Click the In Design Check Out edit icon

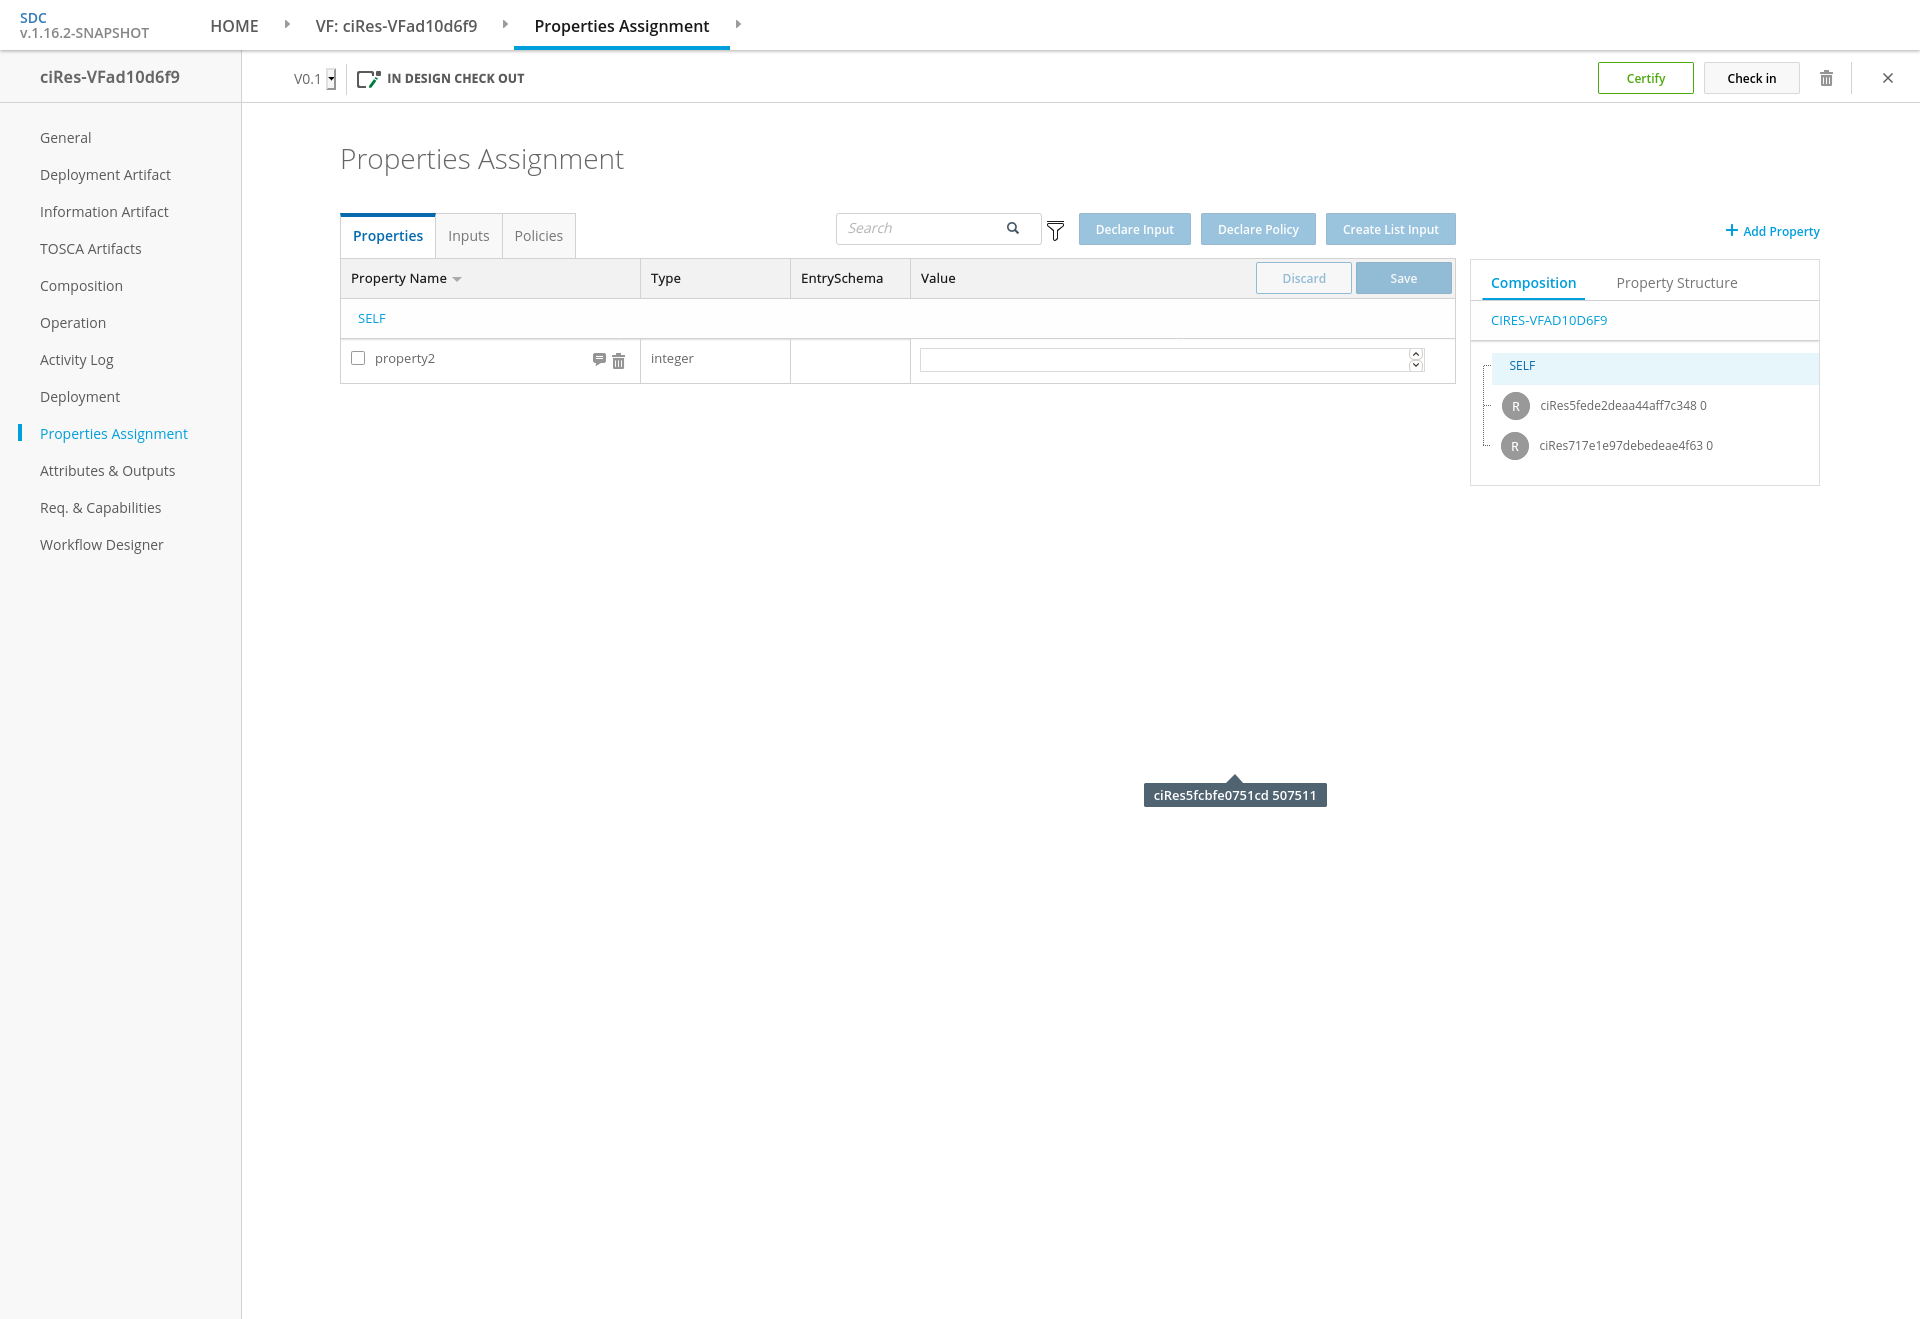(x=368, y=78)
